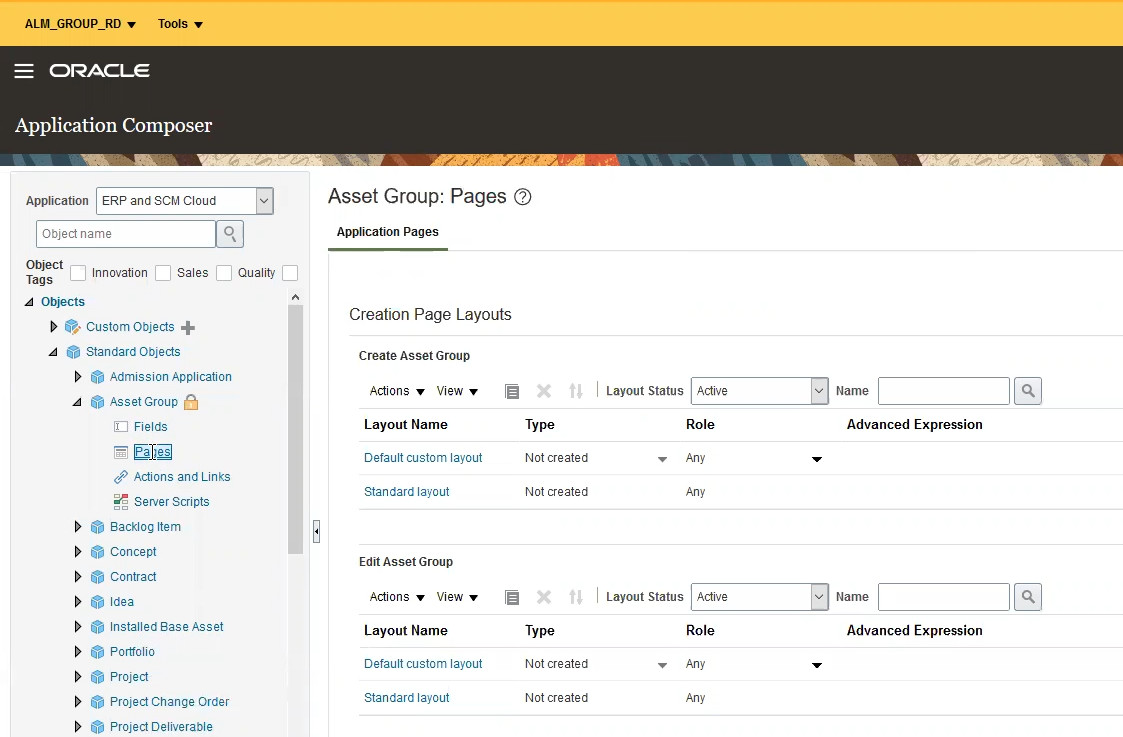
Task: Enable the Sales object tag checkbox
Action: point(163,273)
